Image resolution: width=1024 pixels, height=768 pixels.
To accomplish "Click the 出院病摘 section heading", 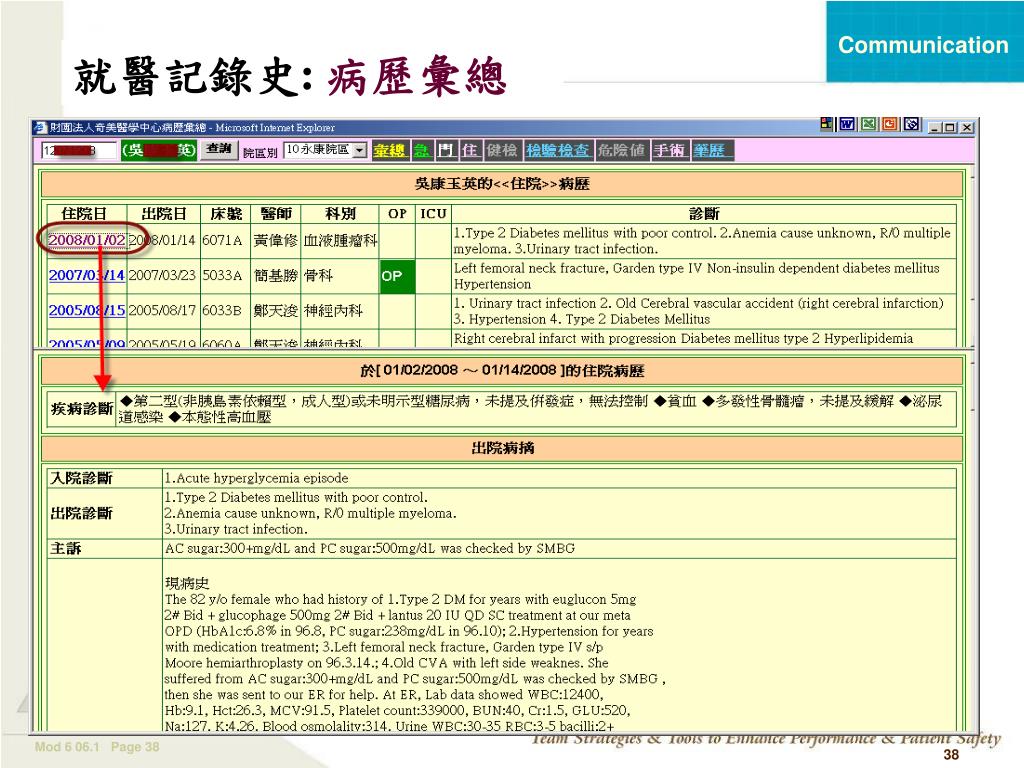I will coord(502,448).
